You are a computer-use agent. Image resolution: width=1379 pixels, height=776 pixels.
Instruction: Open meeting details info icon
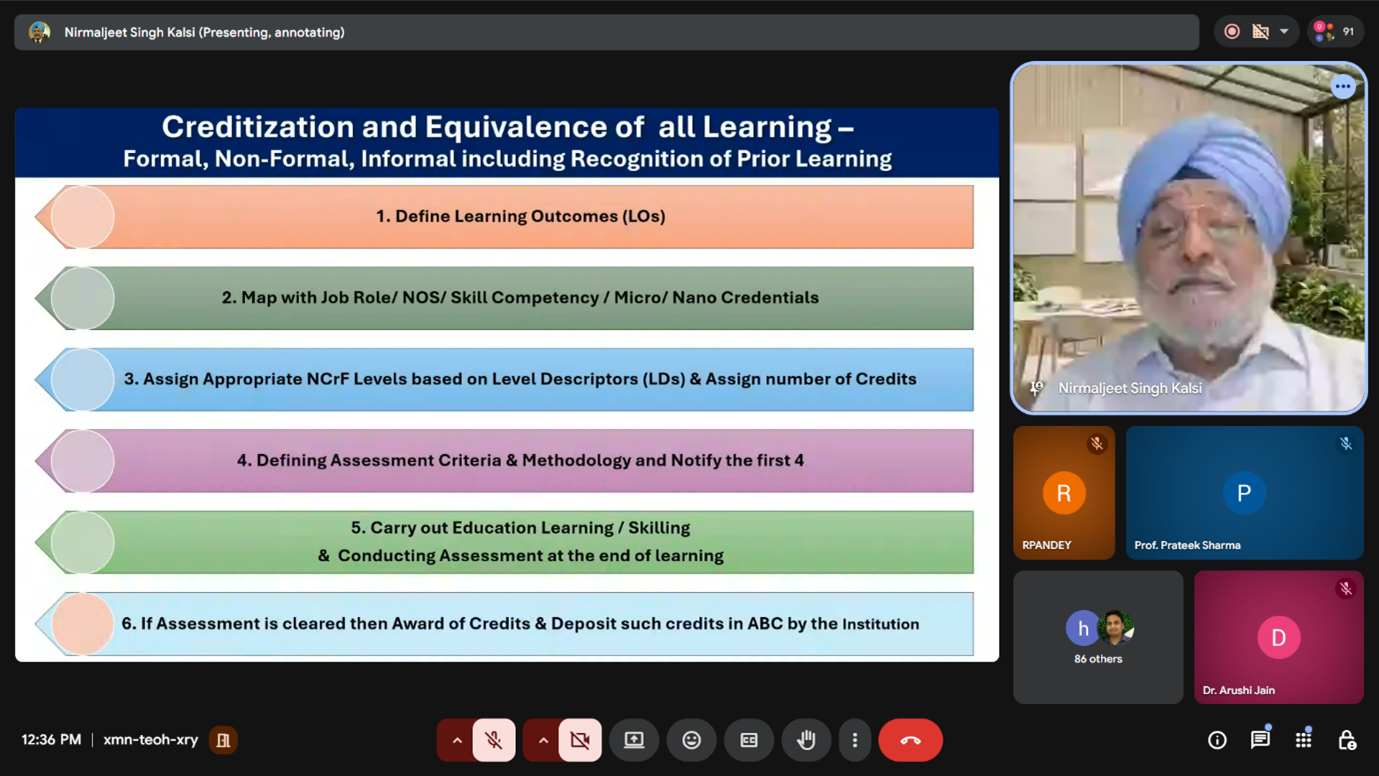coord(1217,740)
